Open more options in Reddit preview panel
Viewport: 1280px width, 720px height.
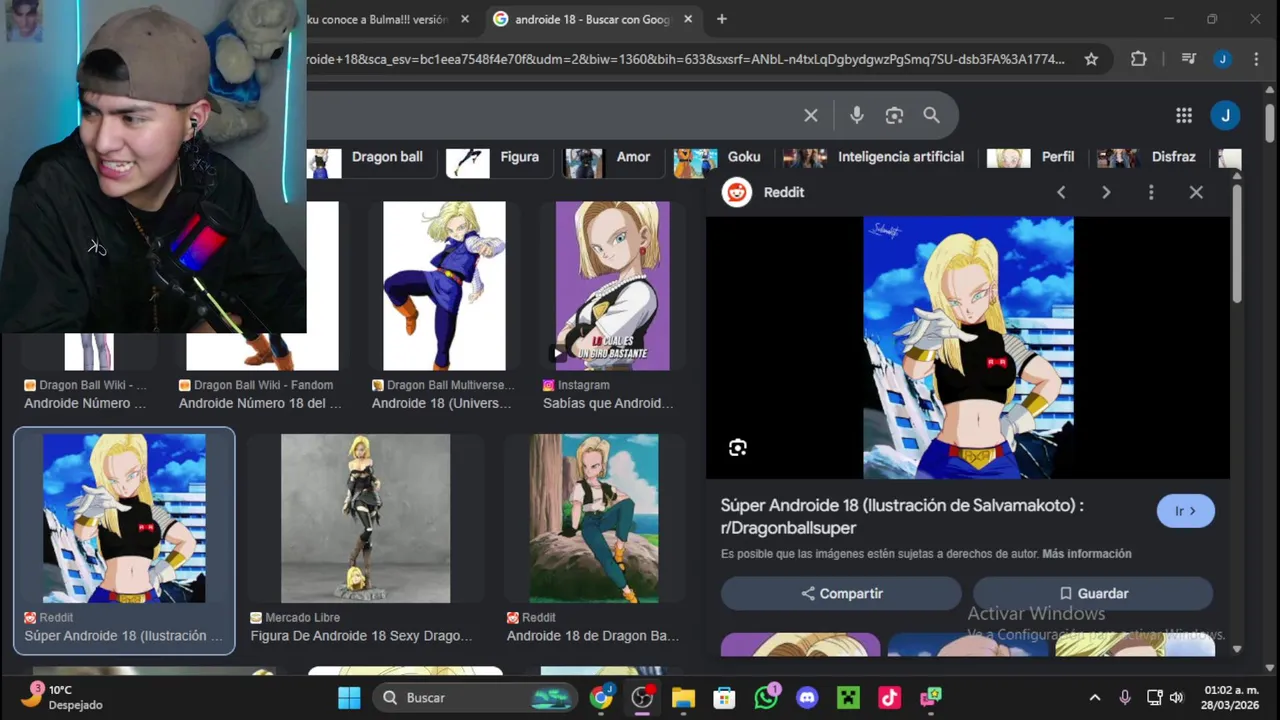pos(1151,192)
